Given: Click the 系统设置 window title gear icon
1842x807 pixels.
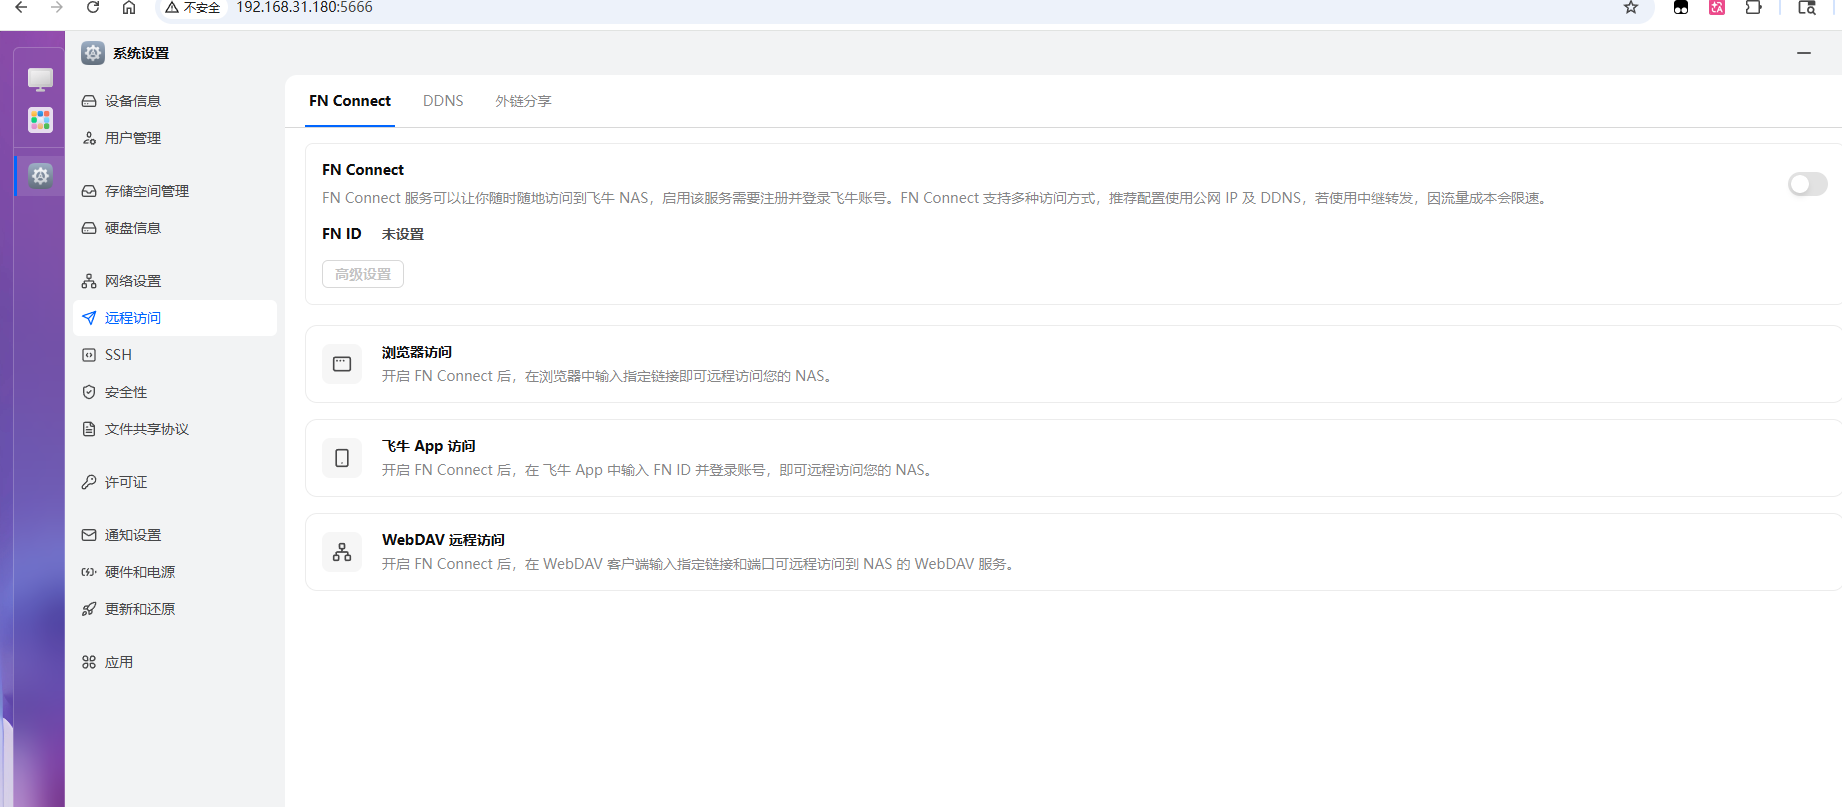Looking at the screenshot, I should pos(93,53).
